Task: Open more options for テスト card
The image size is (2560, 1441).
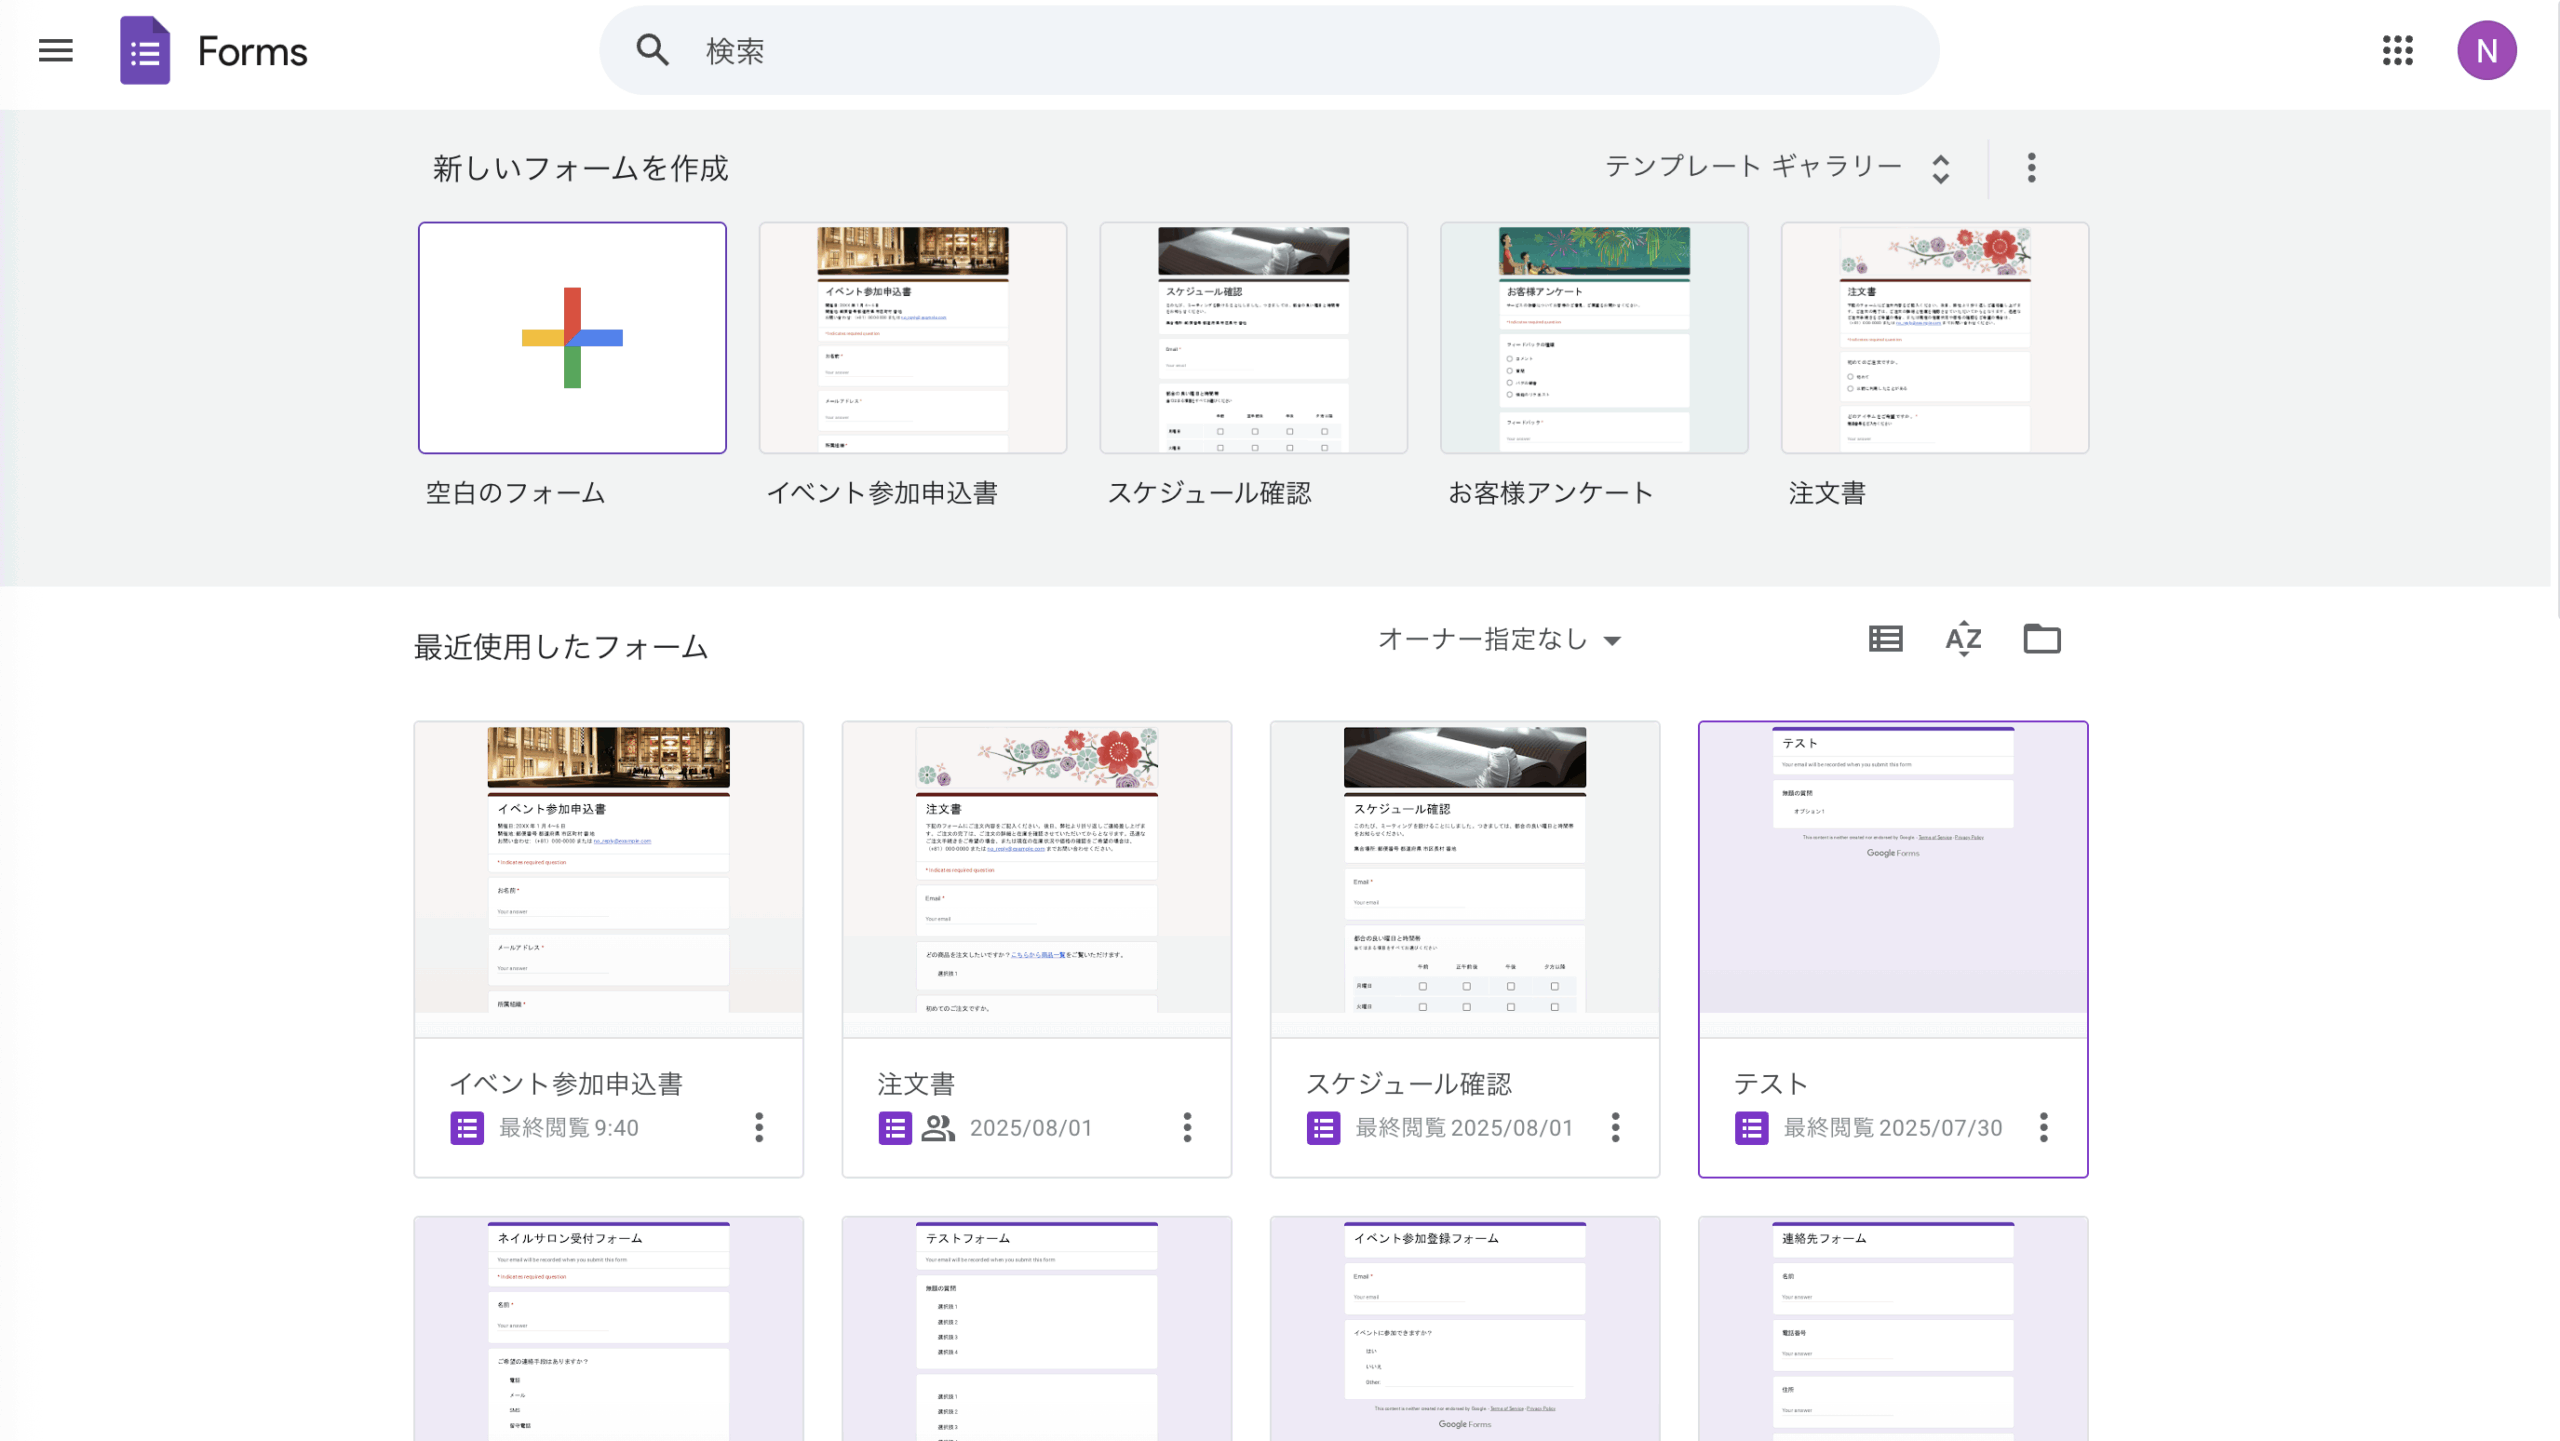Action: point(2043,1128)
